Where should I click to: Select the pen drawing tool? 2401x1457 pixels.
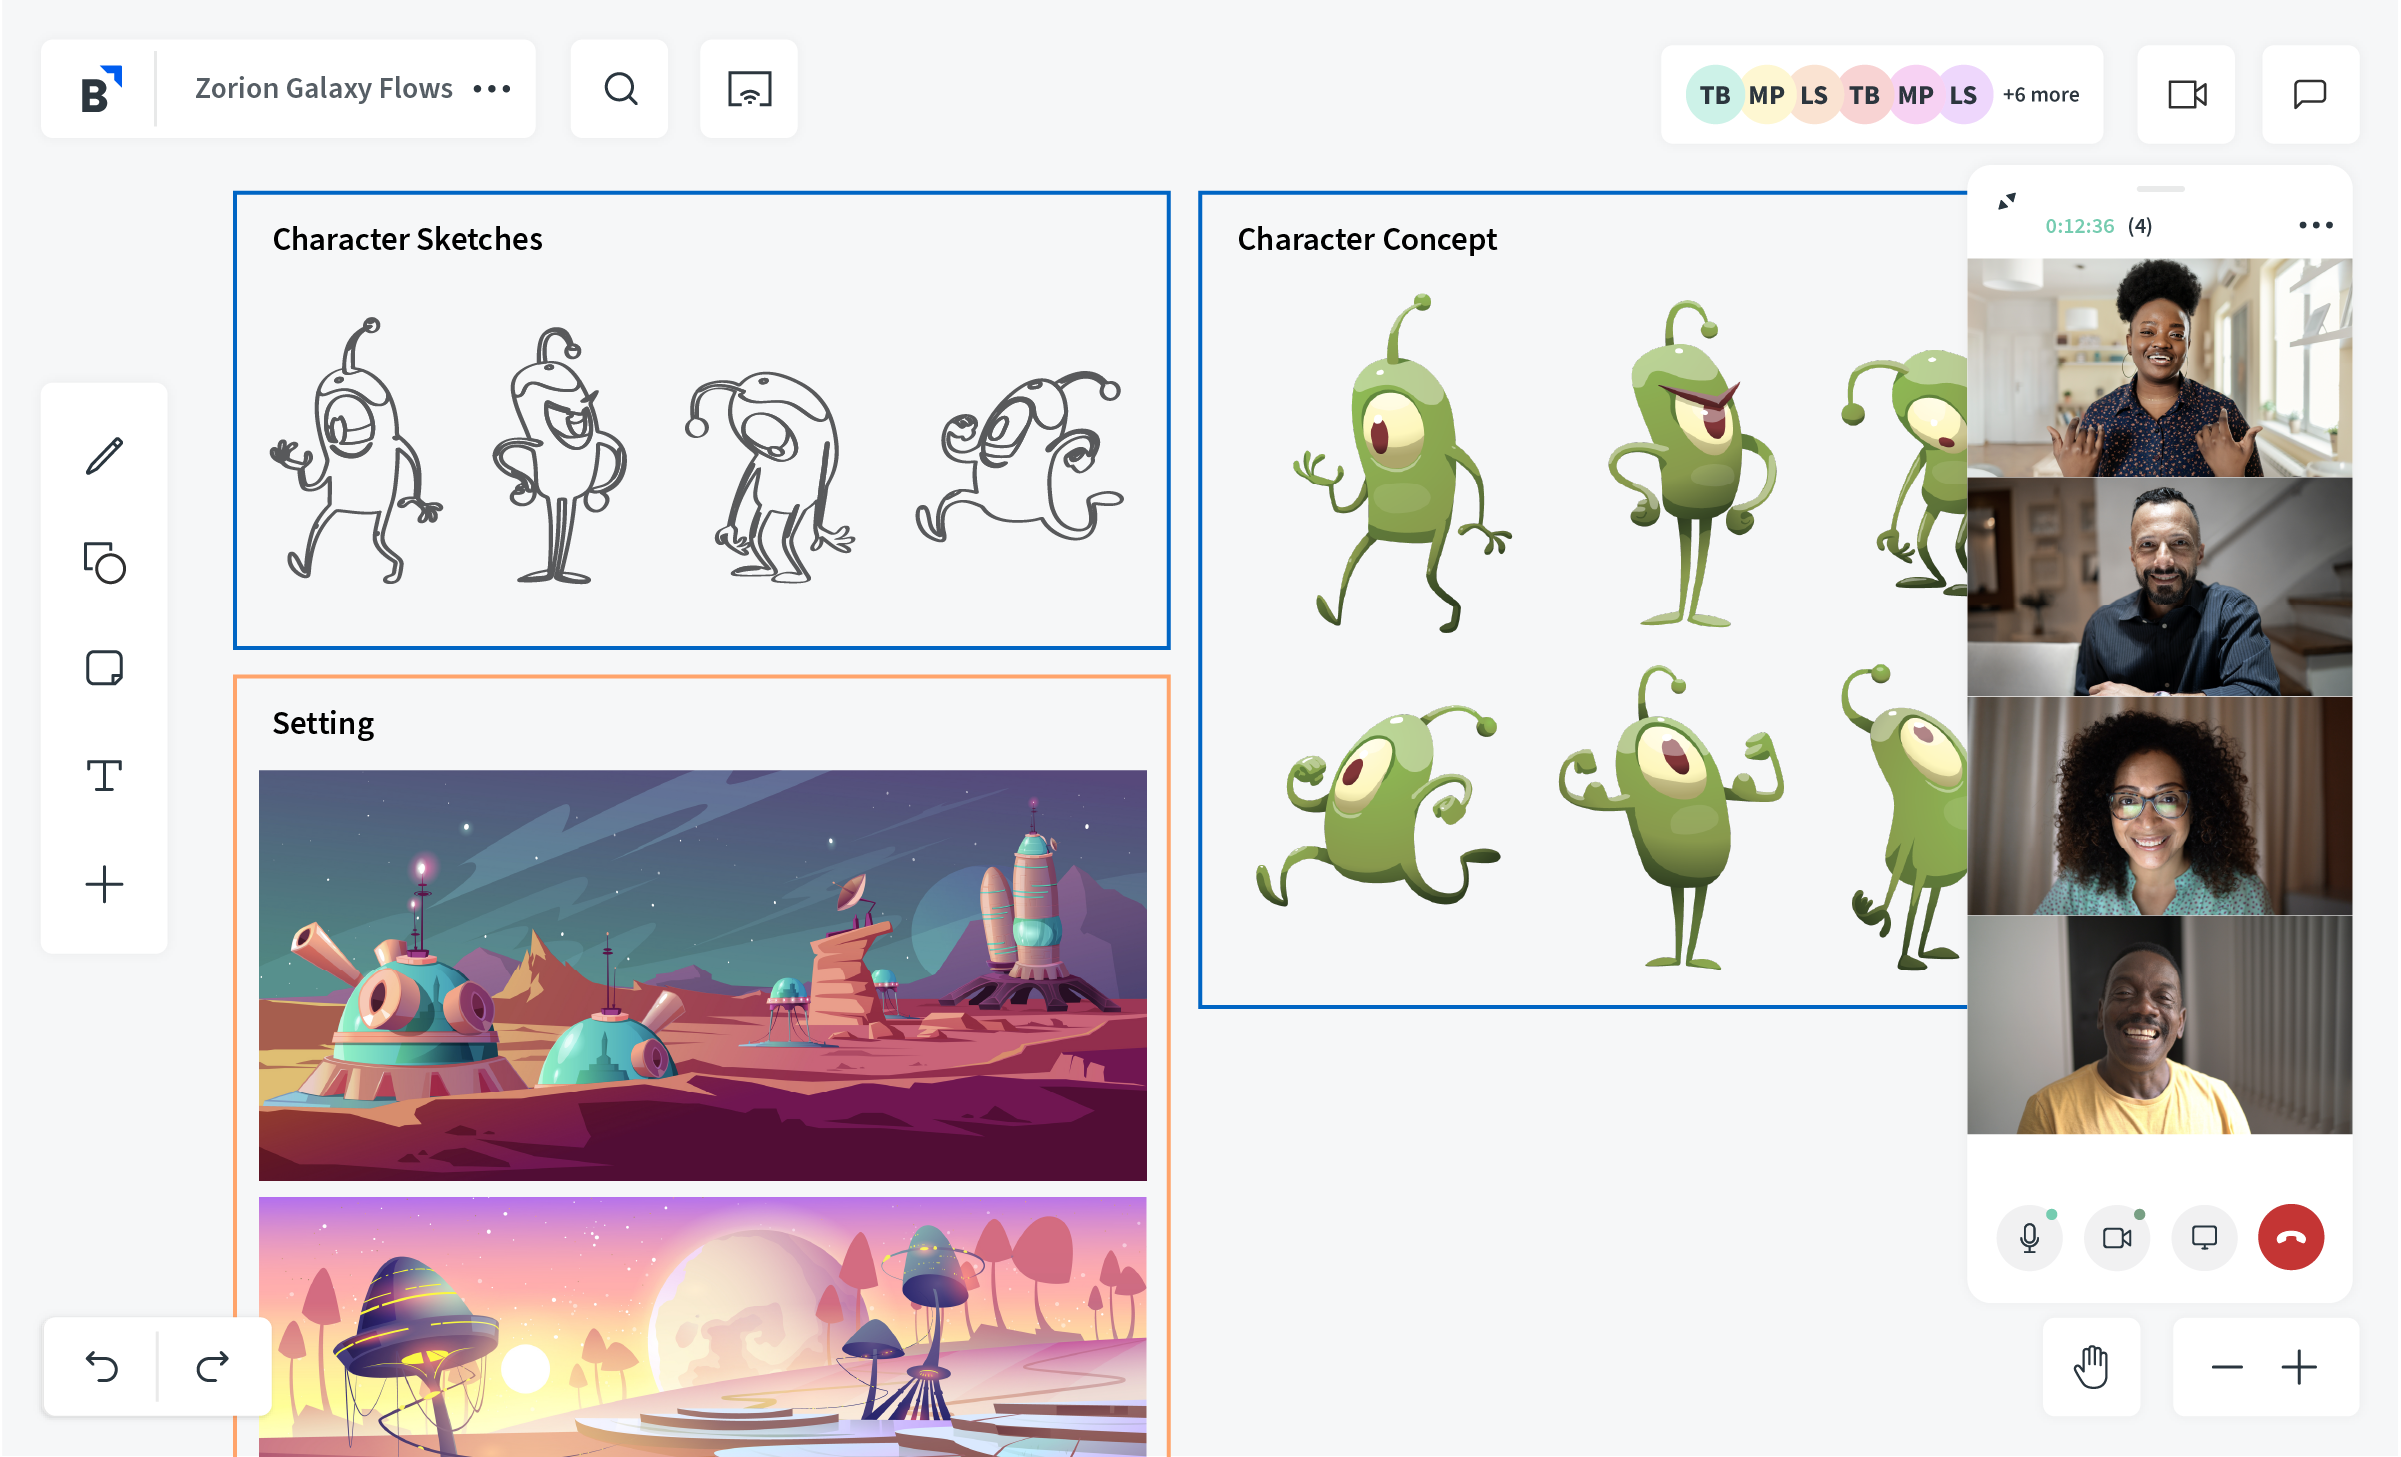click(104, 457)
